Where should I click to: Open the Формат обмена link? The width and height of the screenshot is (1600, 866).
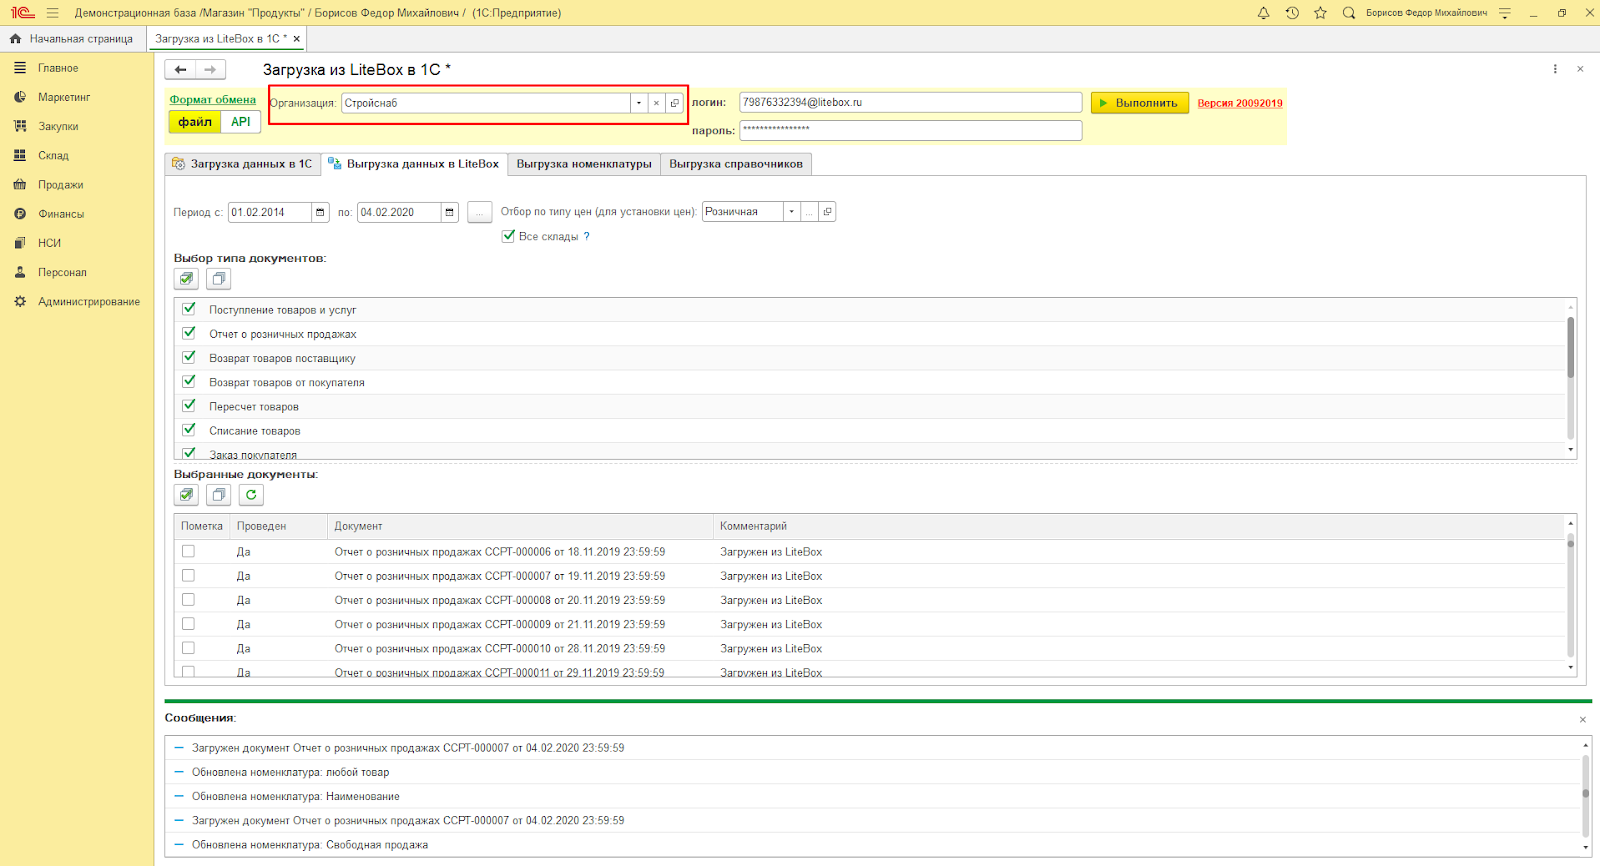[x=213, y=100]
